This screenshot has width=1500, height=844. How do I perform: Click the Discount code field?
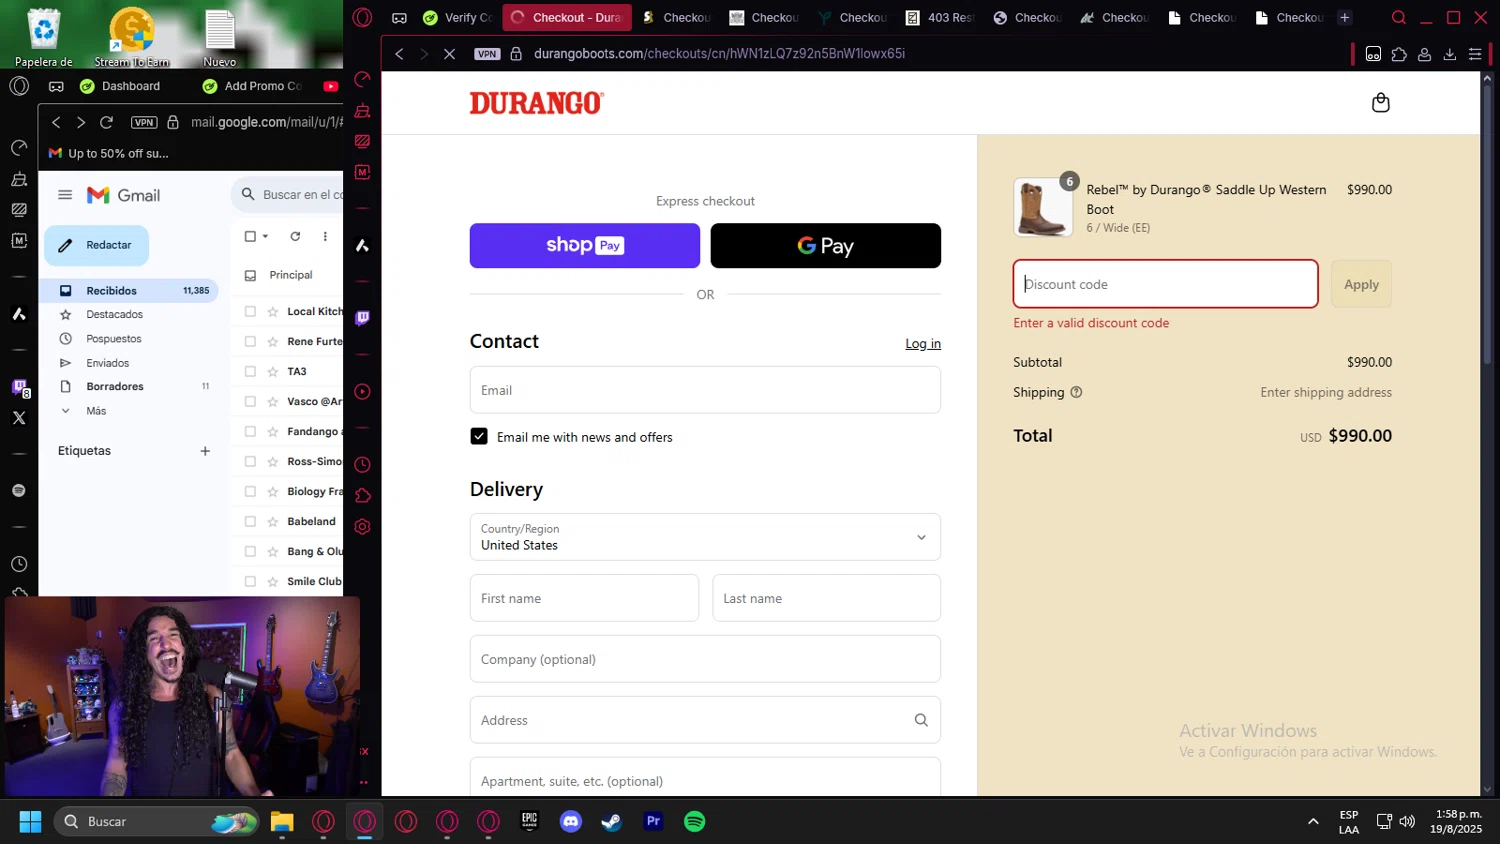1165,284
